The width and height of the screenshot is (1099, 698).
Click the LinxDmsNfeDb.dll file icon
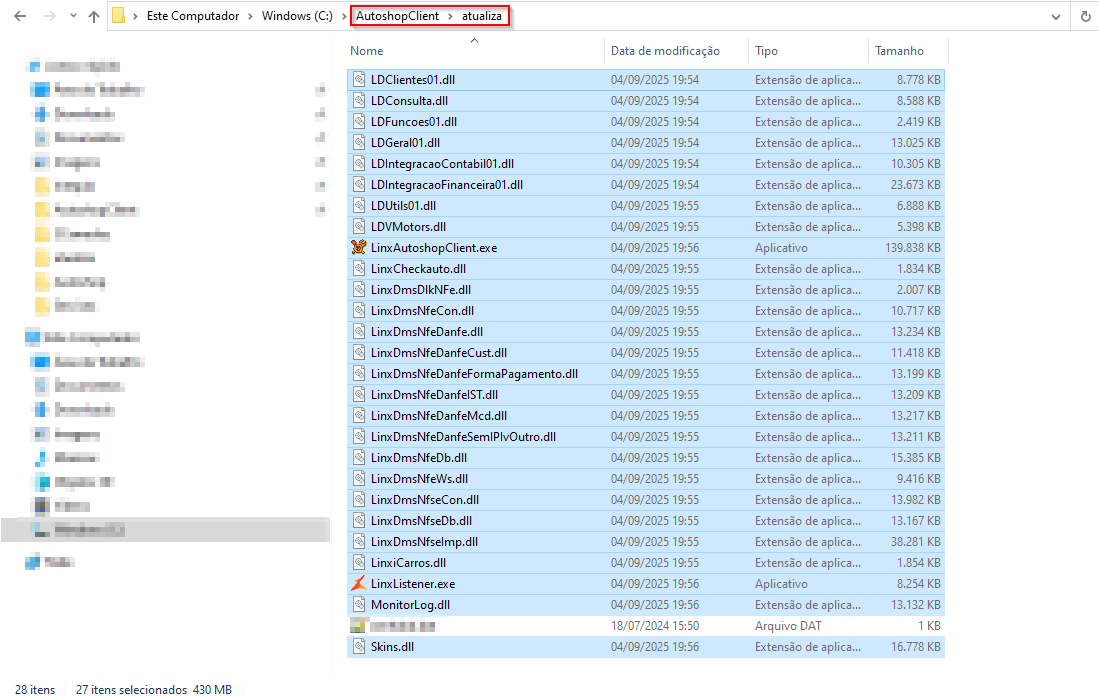click(x=359, y=458)
